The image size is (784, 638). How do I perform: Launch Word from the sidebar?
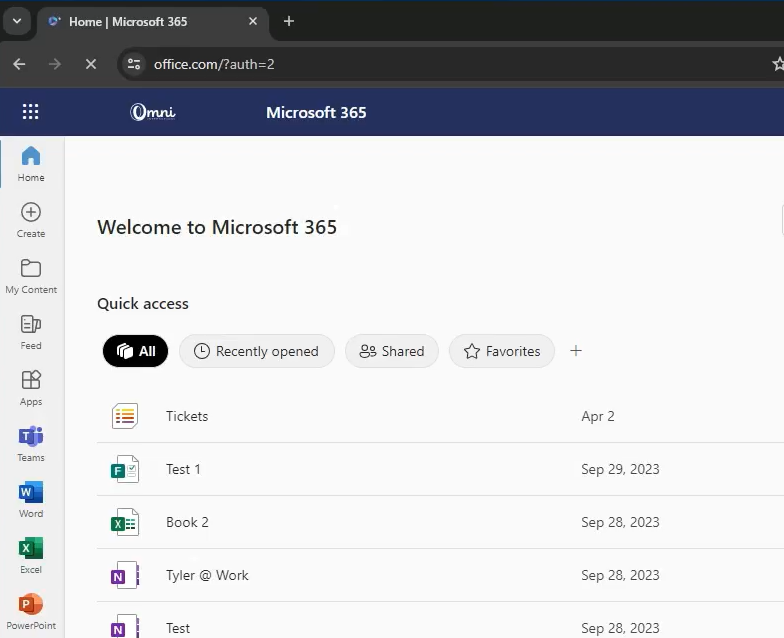[31, 500]
